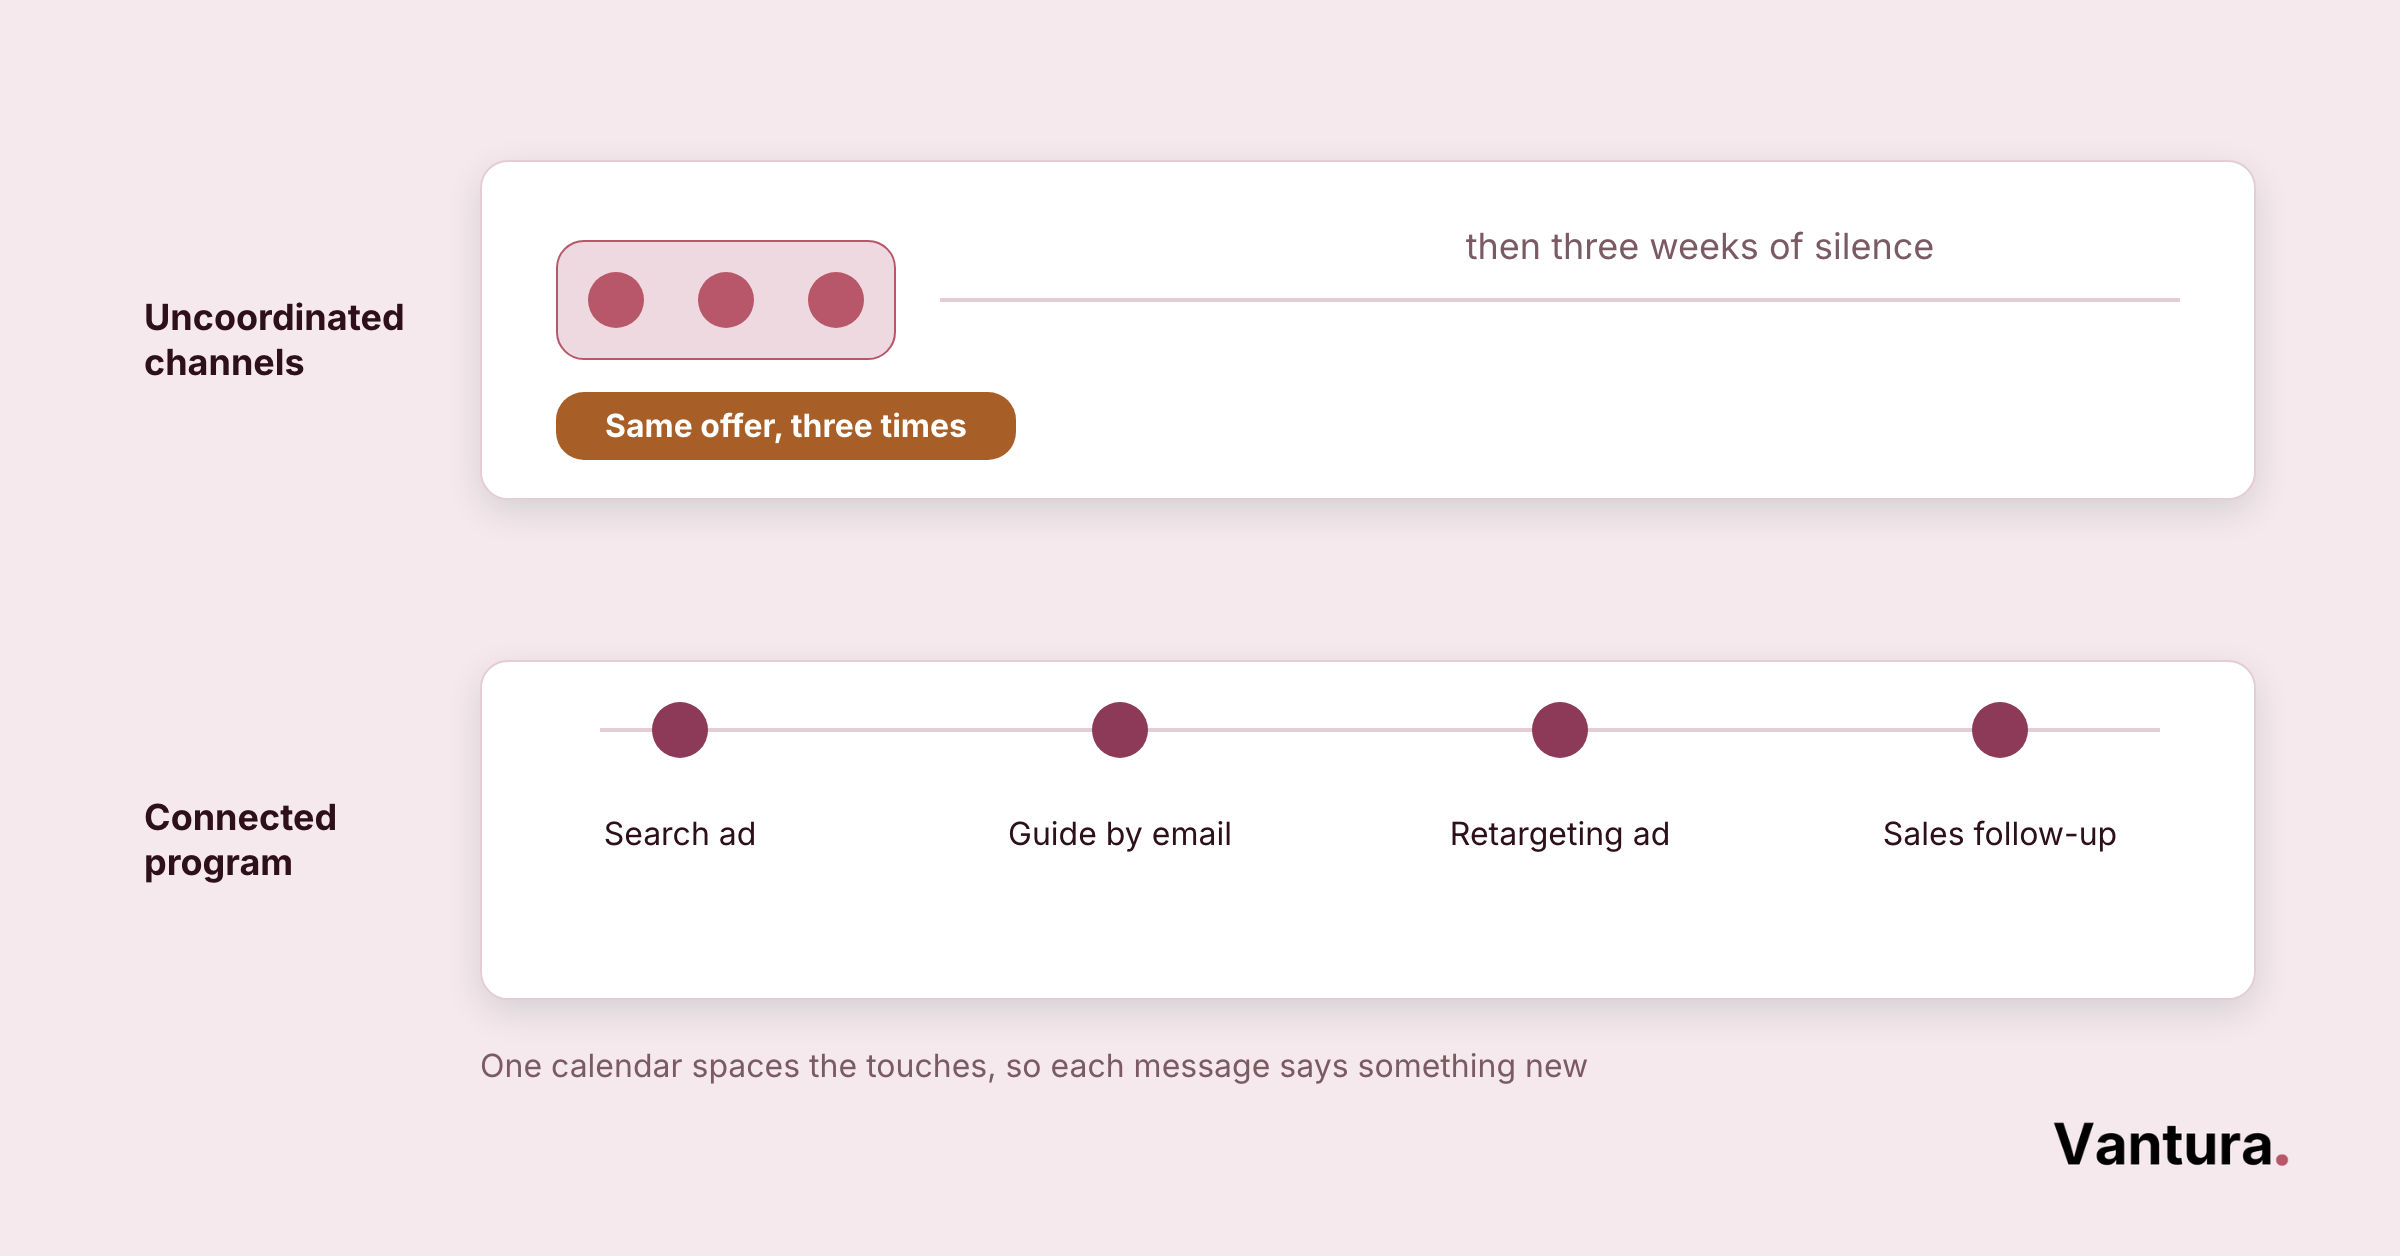Click the Search ad label

tap(680, 833)
